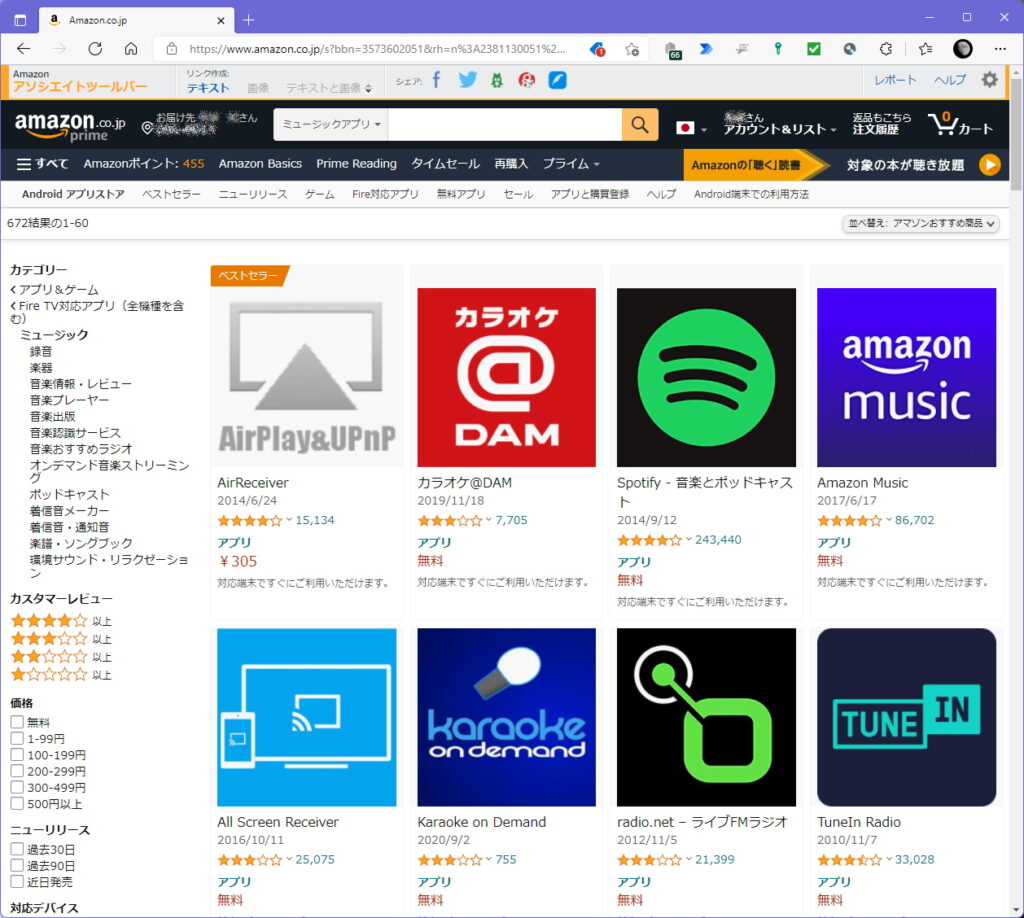Open the カラオケ@DAM app icon
The image size is (1024, 918).
507,377
